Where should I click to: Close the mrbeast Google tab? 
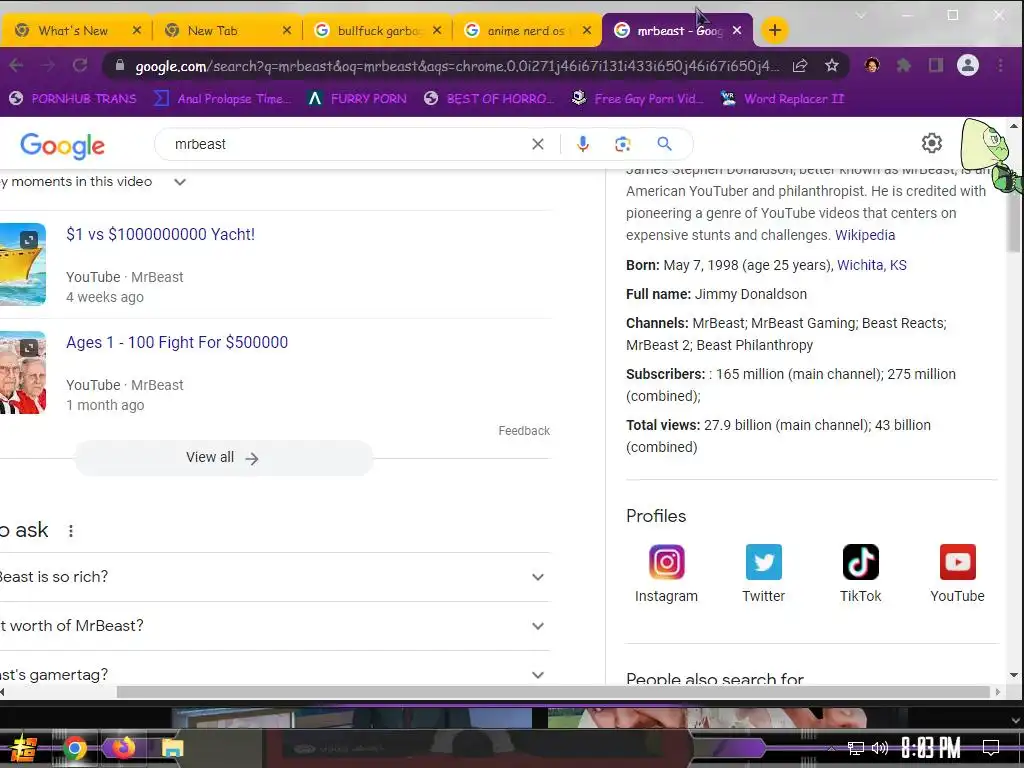[x=737, y=30]
